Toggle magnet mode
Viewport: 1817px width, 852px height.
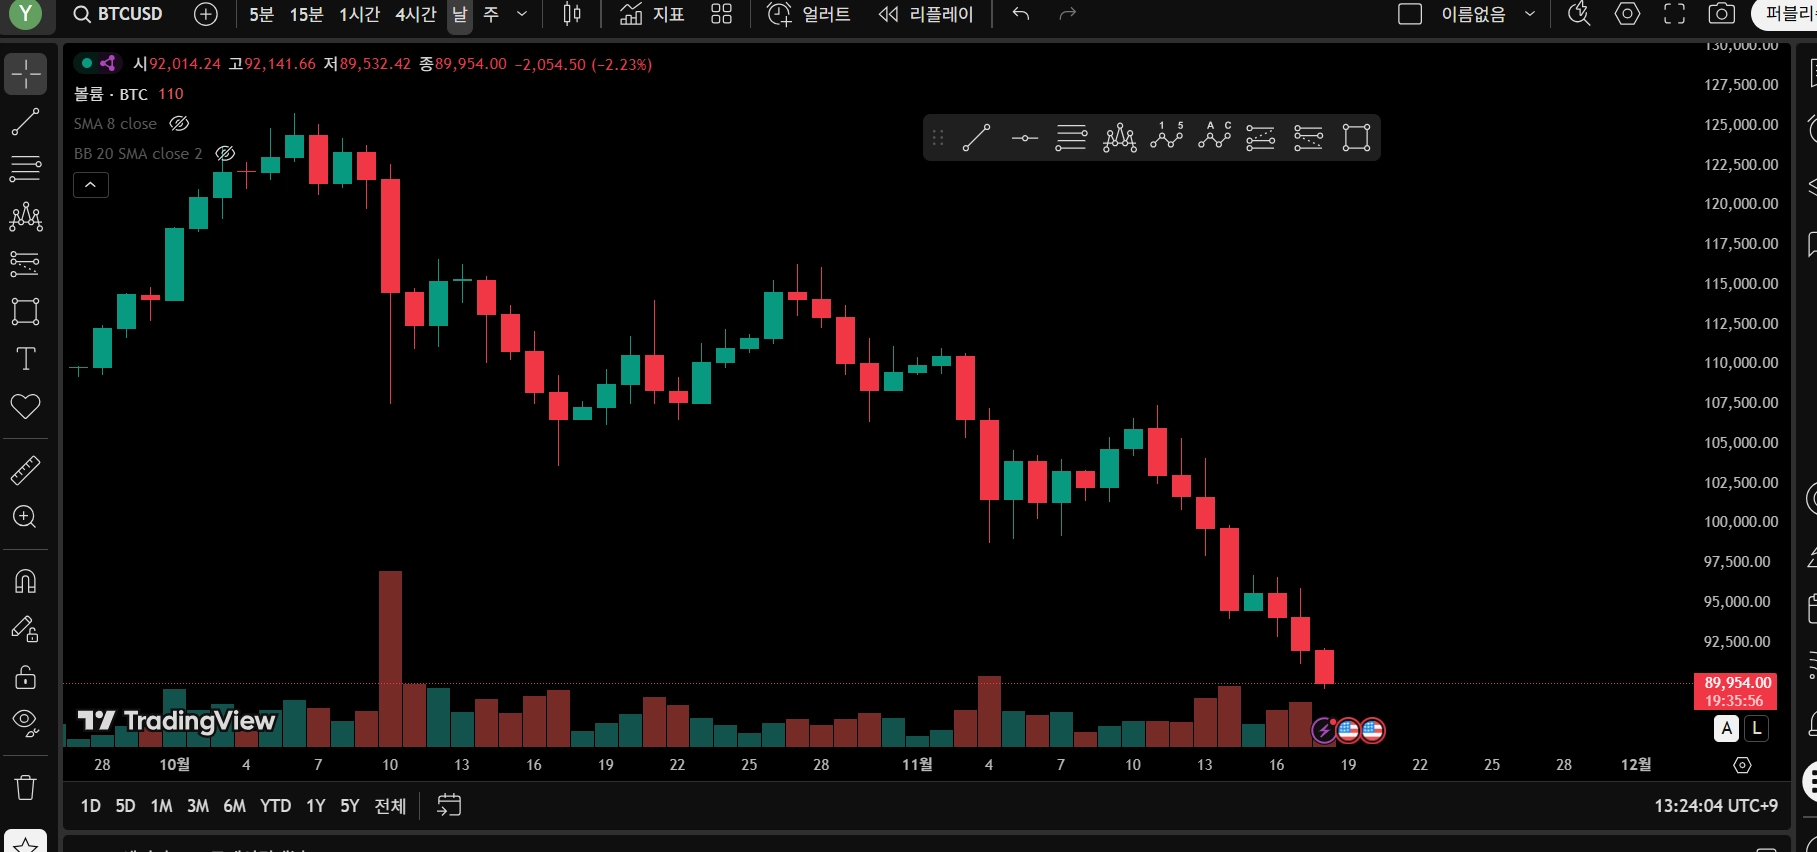point(25,581)
